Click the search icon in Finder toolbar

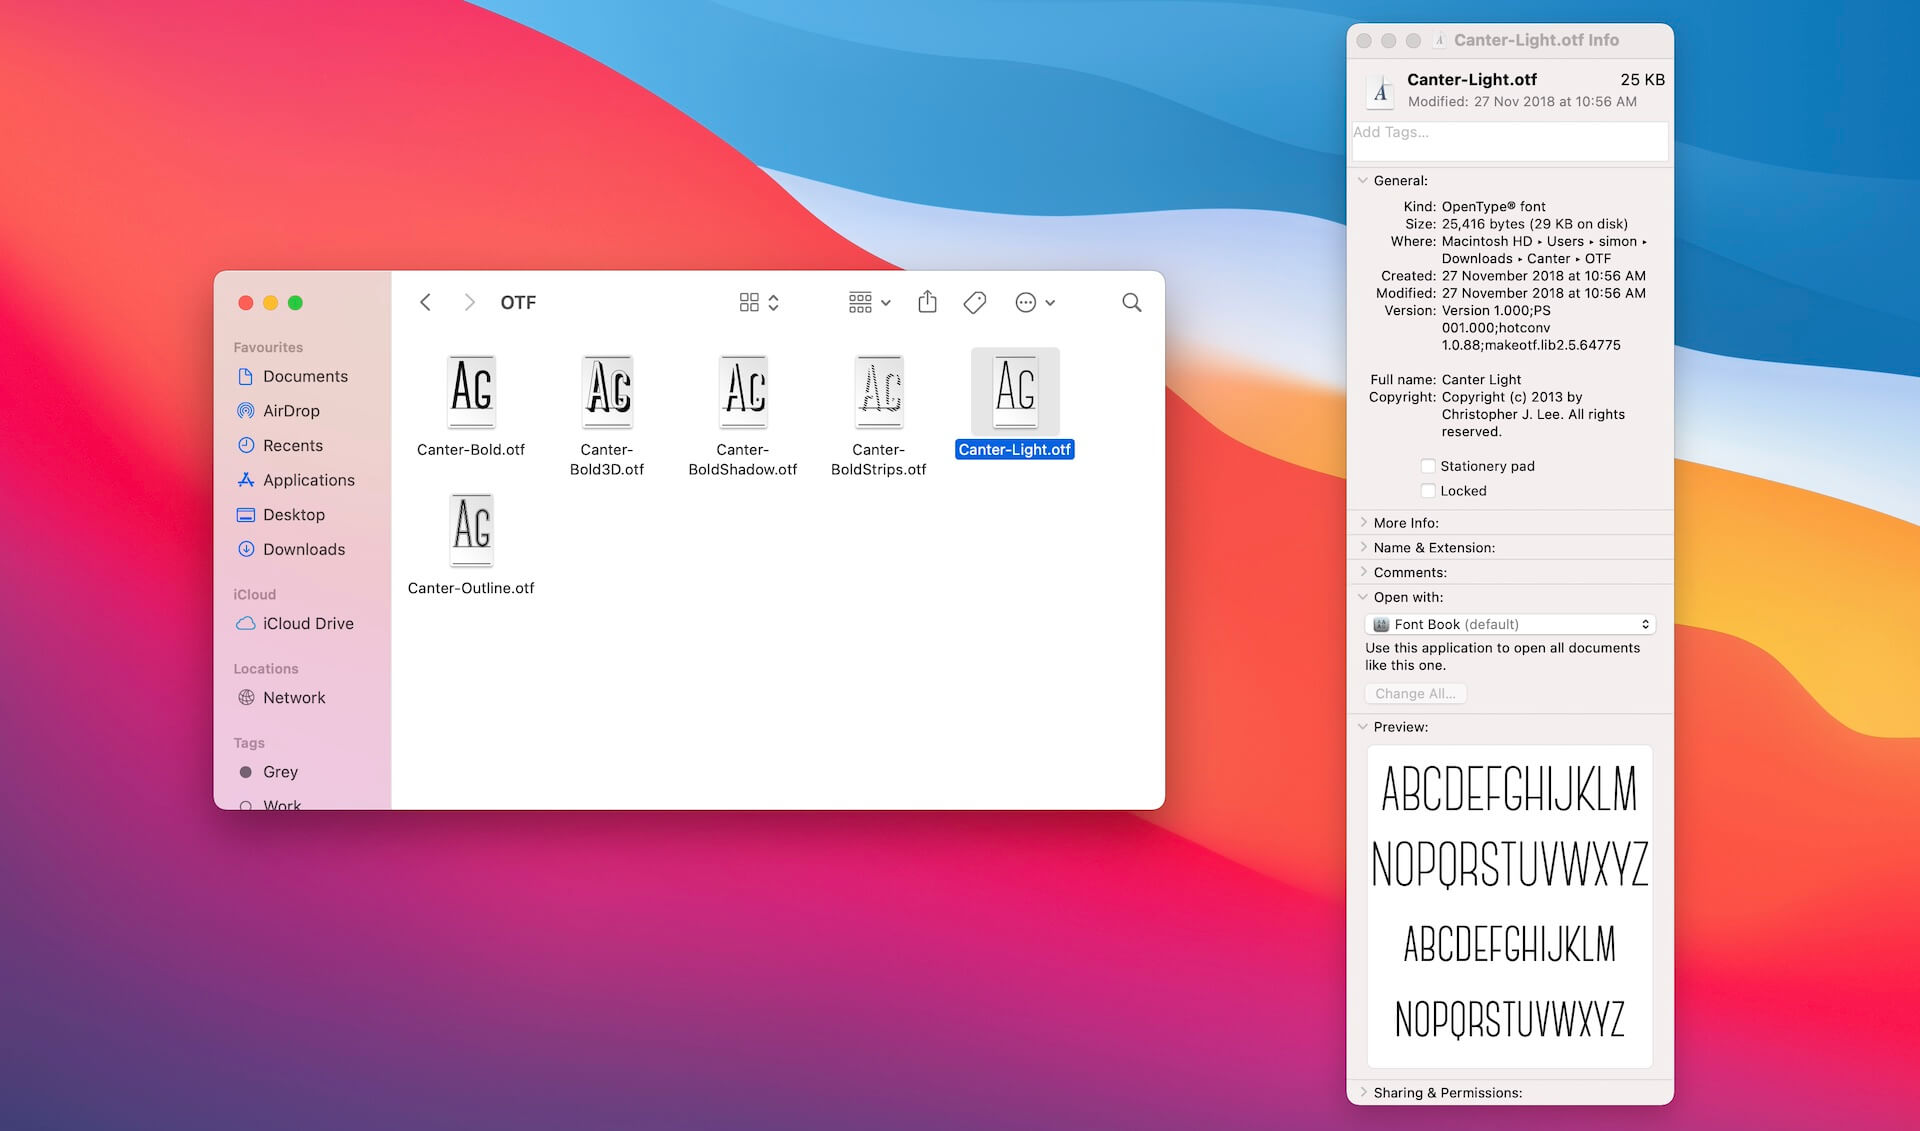[x=1132, y=302]
